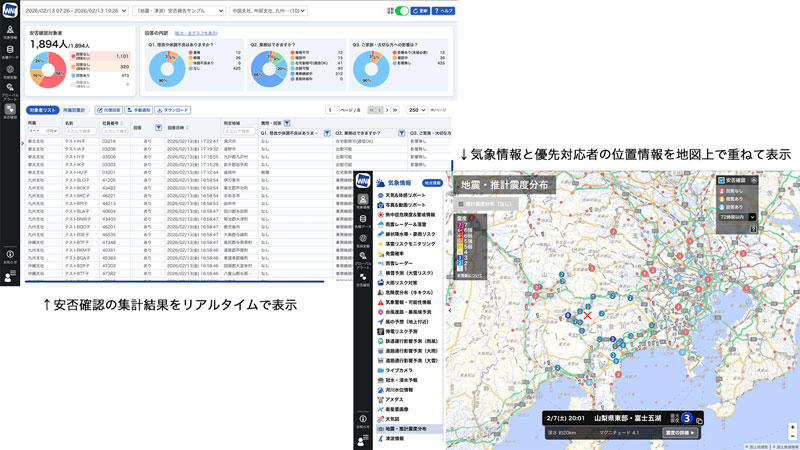Click the ダウンロード button
The image size is (800, 450).
click(174, 109)
